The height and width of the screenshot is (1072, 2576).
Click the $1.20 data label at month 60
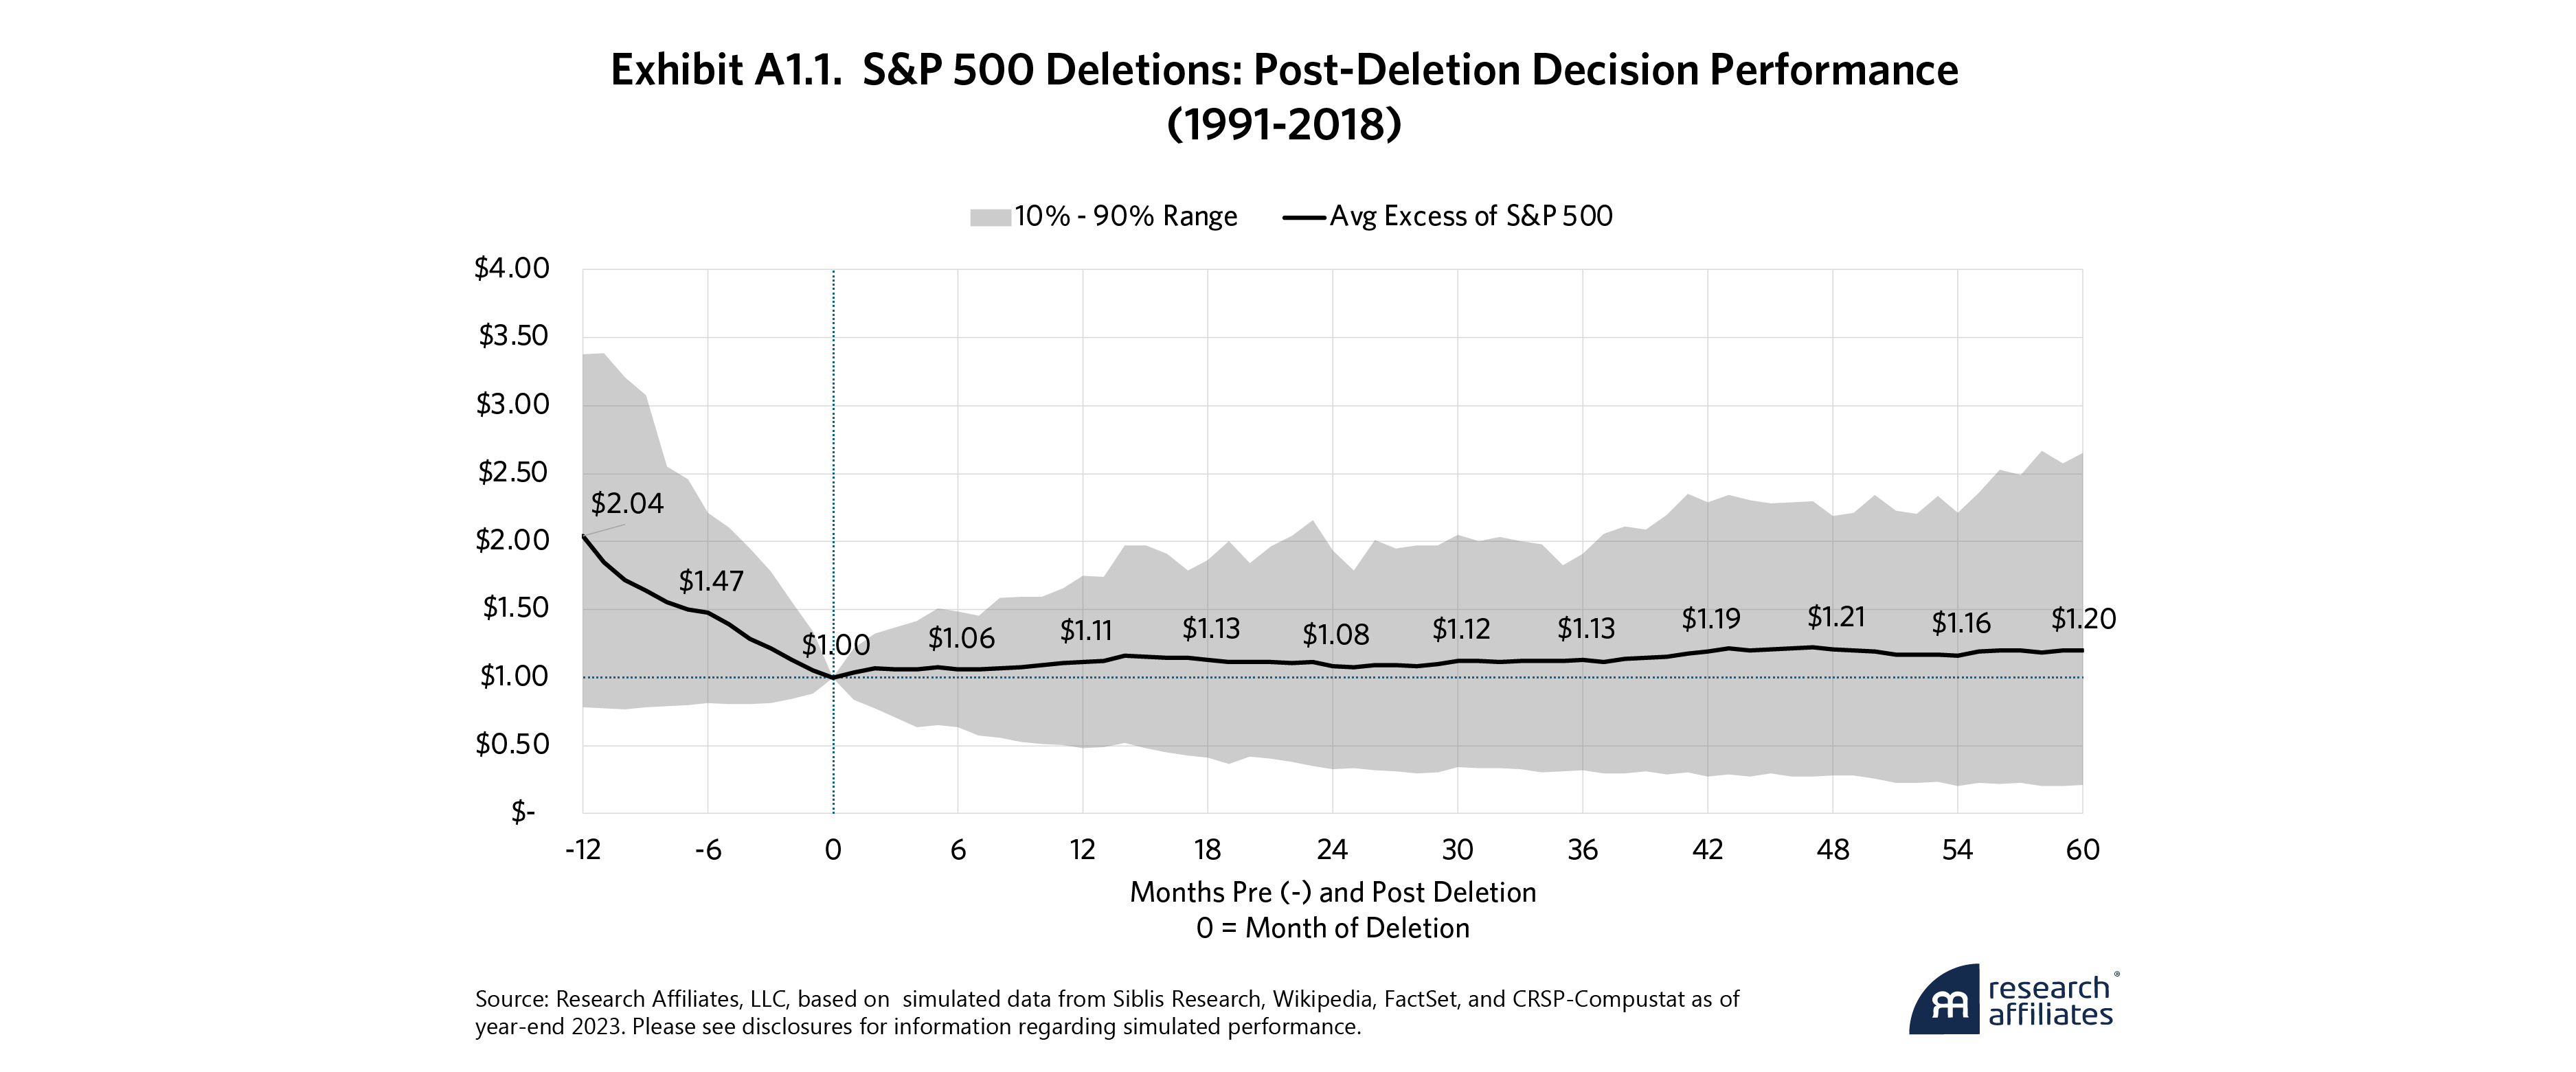pyautogui.click(x=2083, y=619)
